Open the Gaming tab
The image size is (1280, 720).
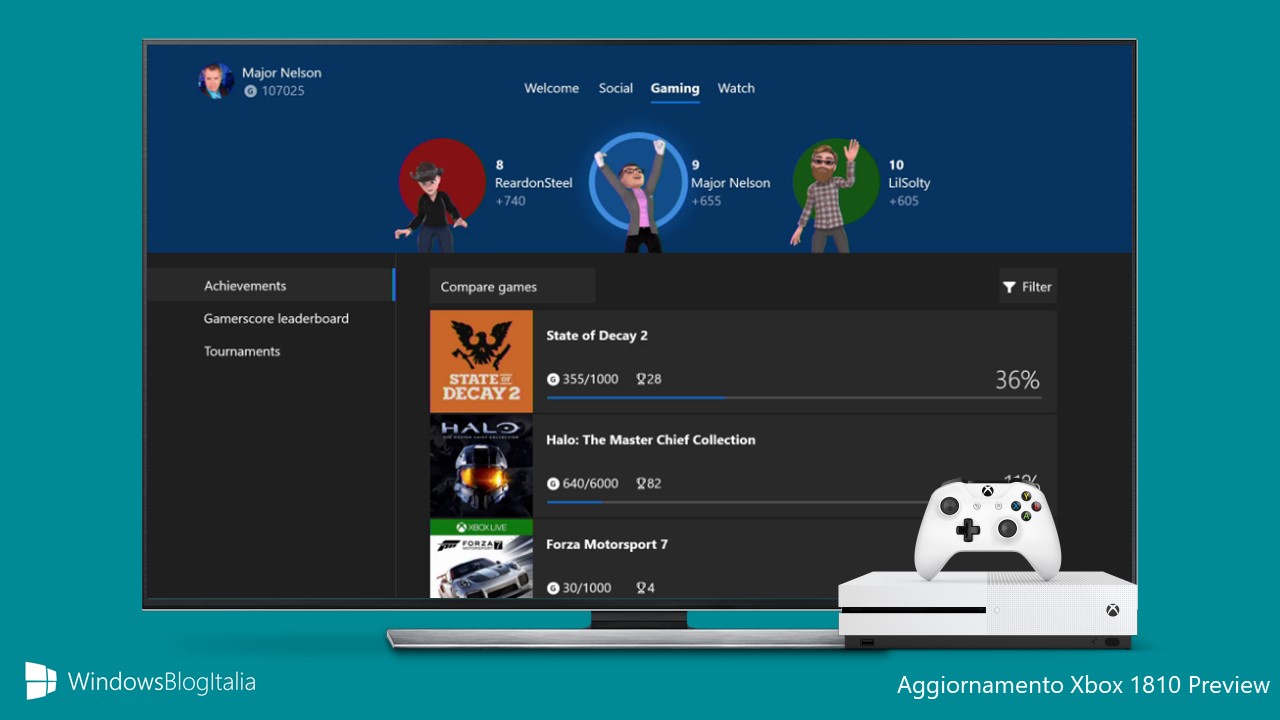[675, 88]
